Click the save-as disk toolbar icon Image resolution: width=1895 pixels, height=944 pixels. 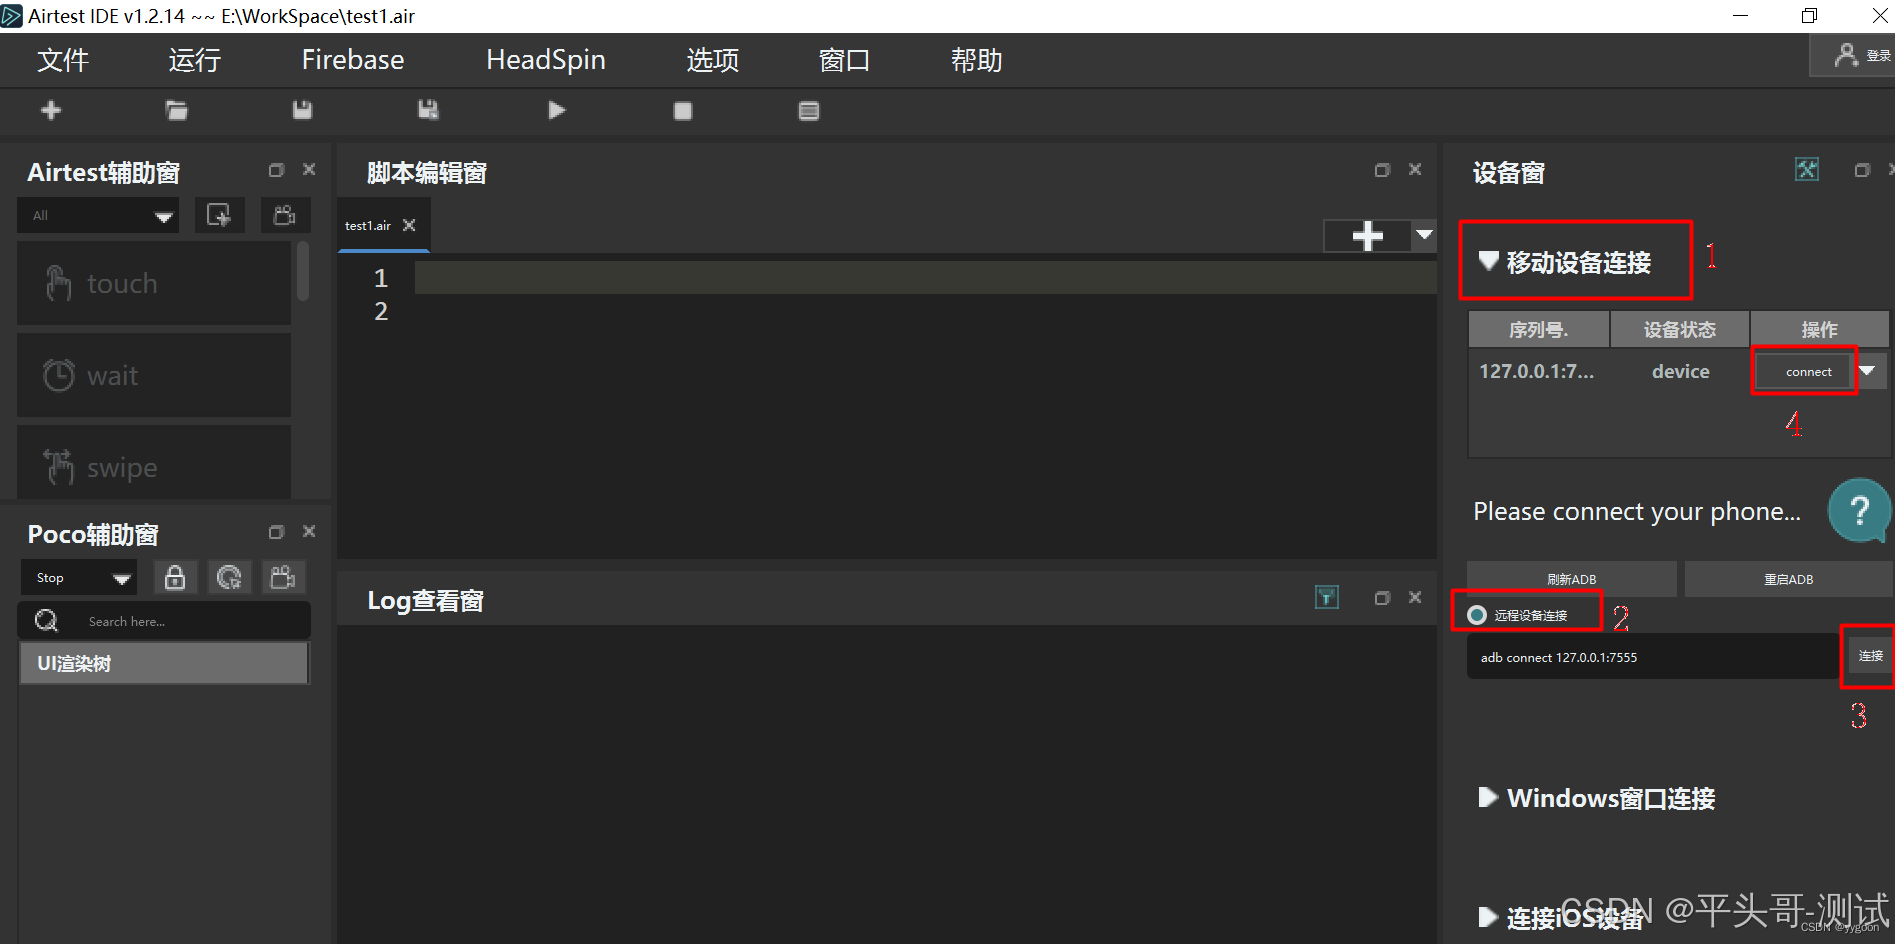428,110
